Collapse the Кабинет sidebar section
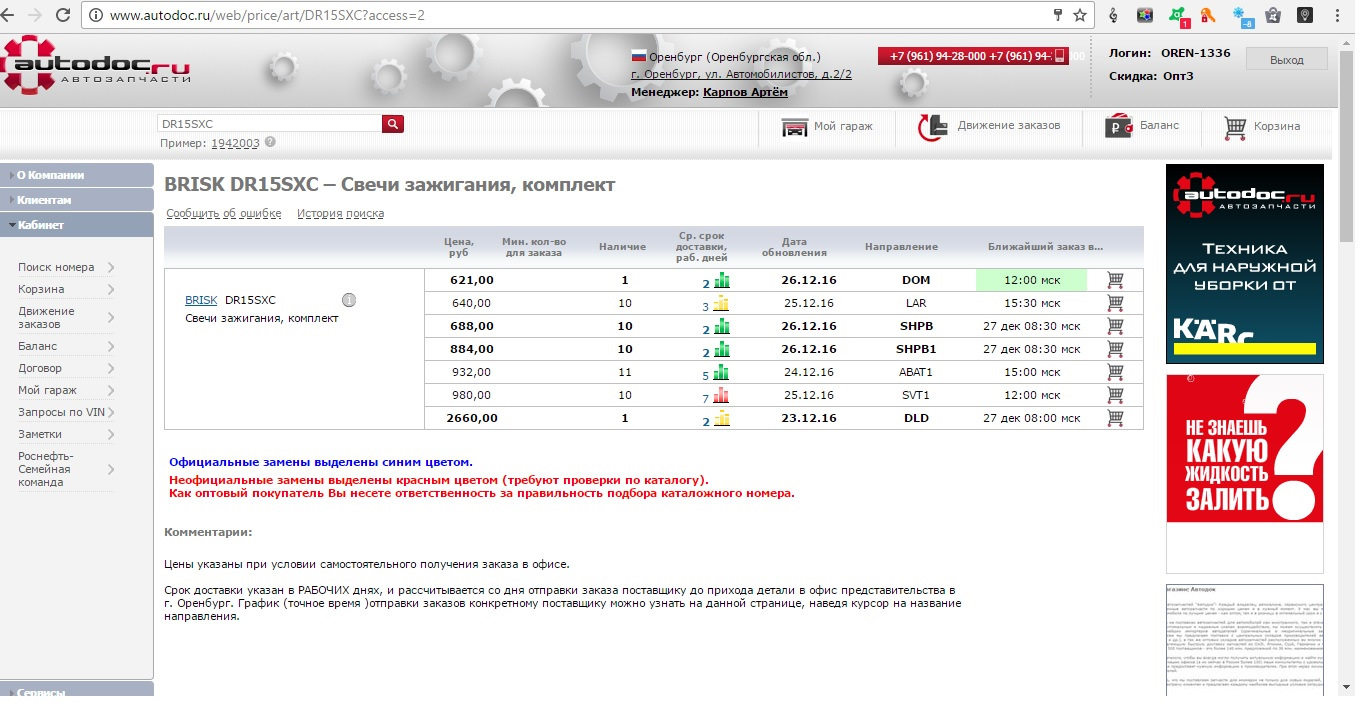This screenshot has height=728, width=1366. coord(77,225)
